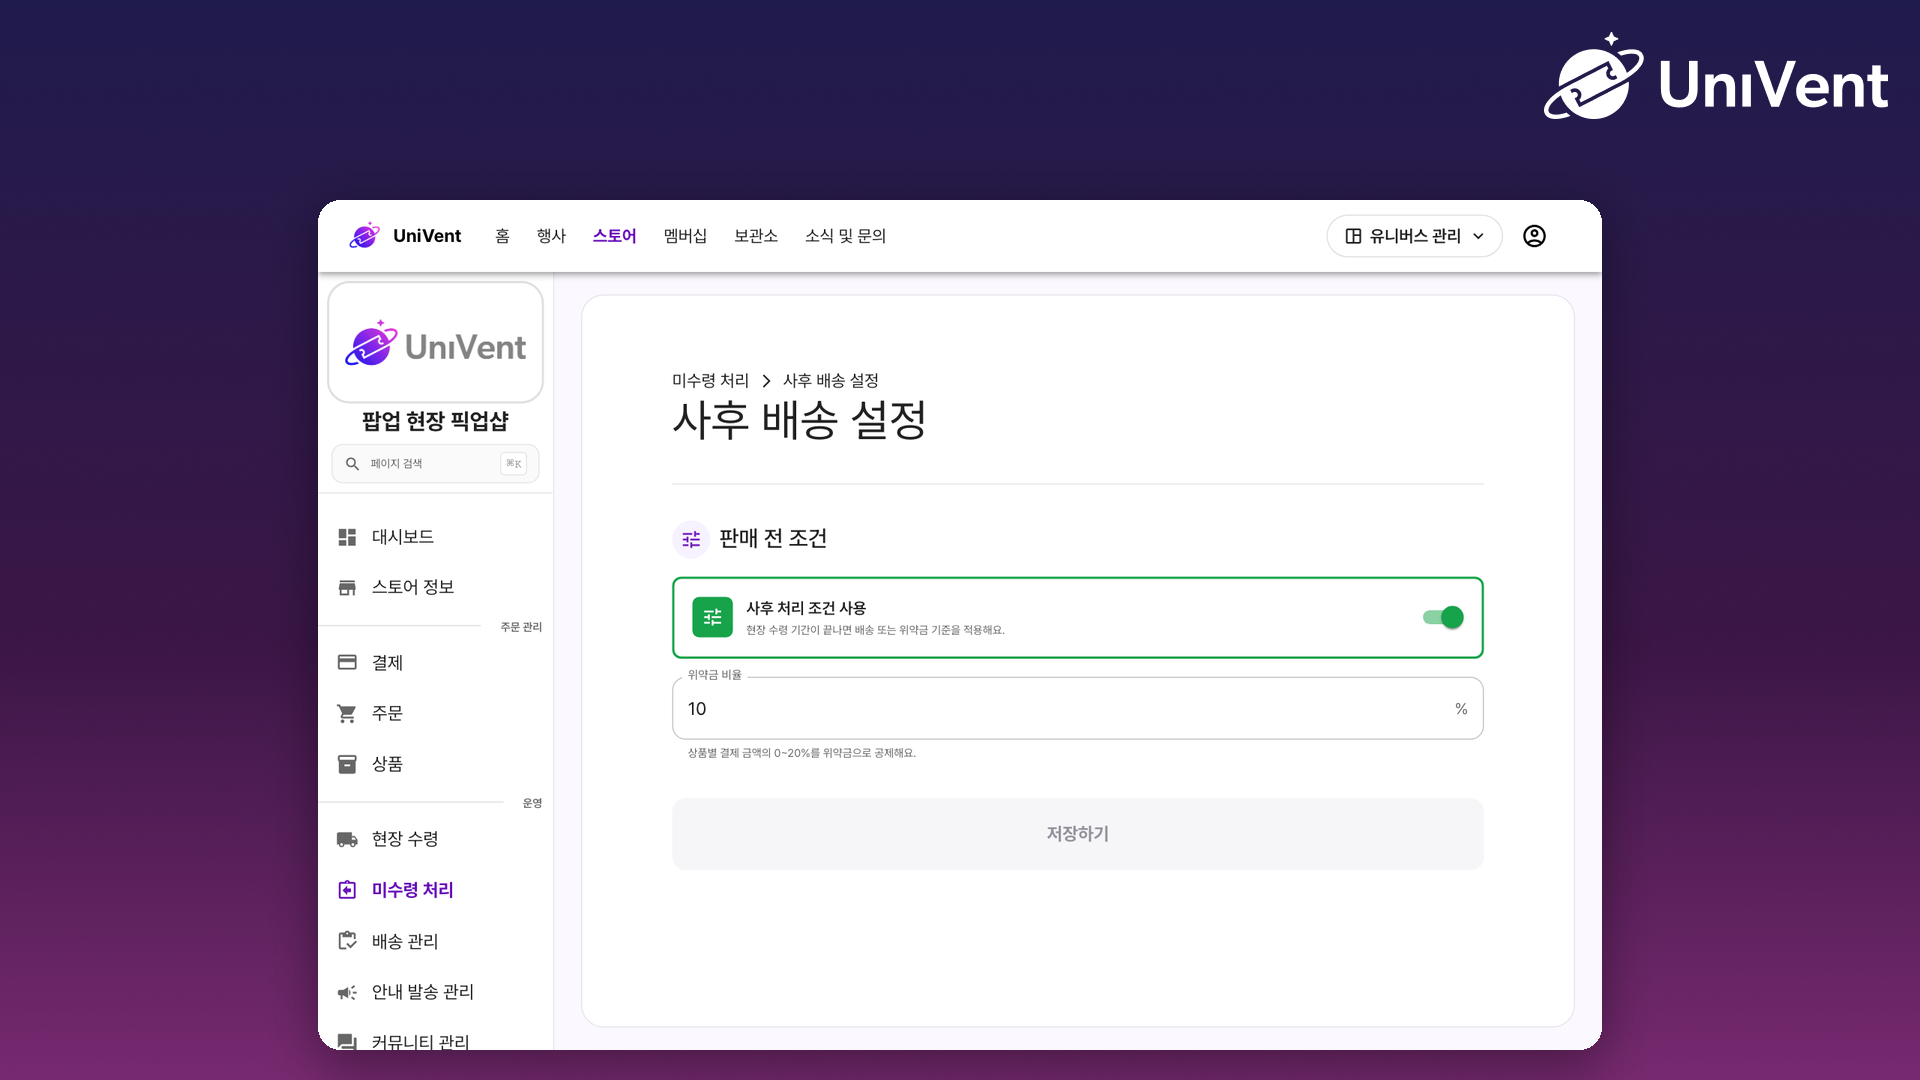
Task: Click the ⌘K shortcut badge
Action: tap(513, 464)
